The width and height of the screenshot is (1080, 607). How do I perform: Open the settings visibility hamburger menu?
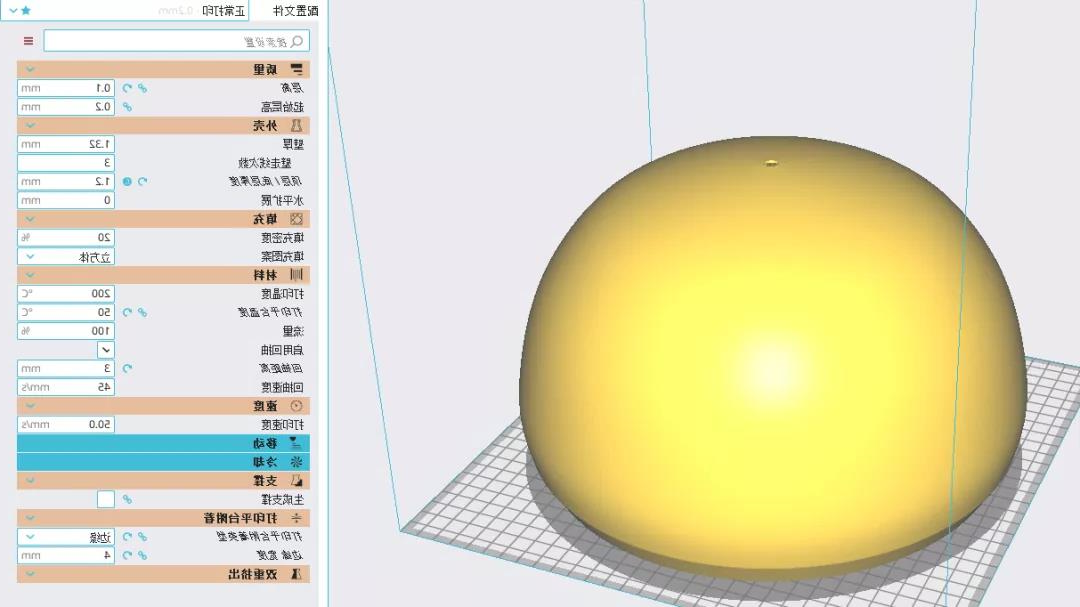(28, 41)
